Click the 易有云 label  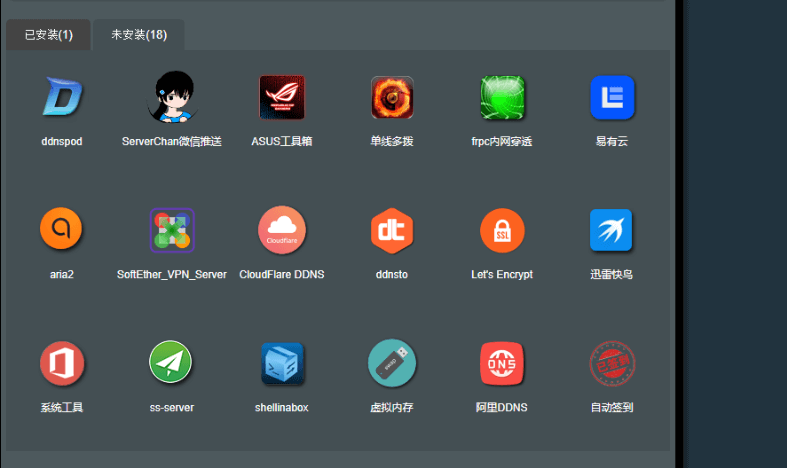coord(612,141)
